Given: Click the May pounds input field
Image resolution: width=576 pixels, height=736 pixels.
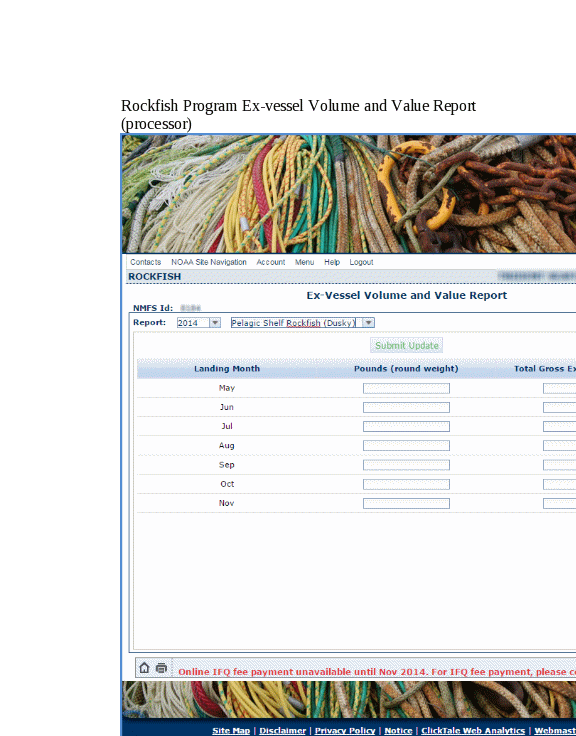Looking at the screenshot, I should click(406, 388).
